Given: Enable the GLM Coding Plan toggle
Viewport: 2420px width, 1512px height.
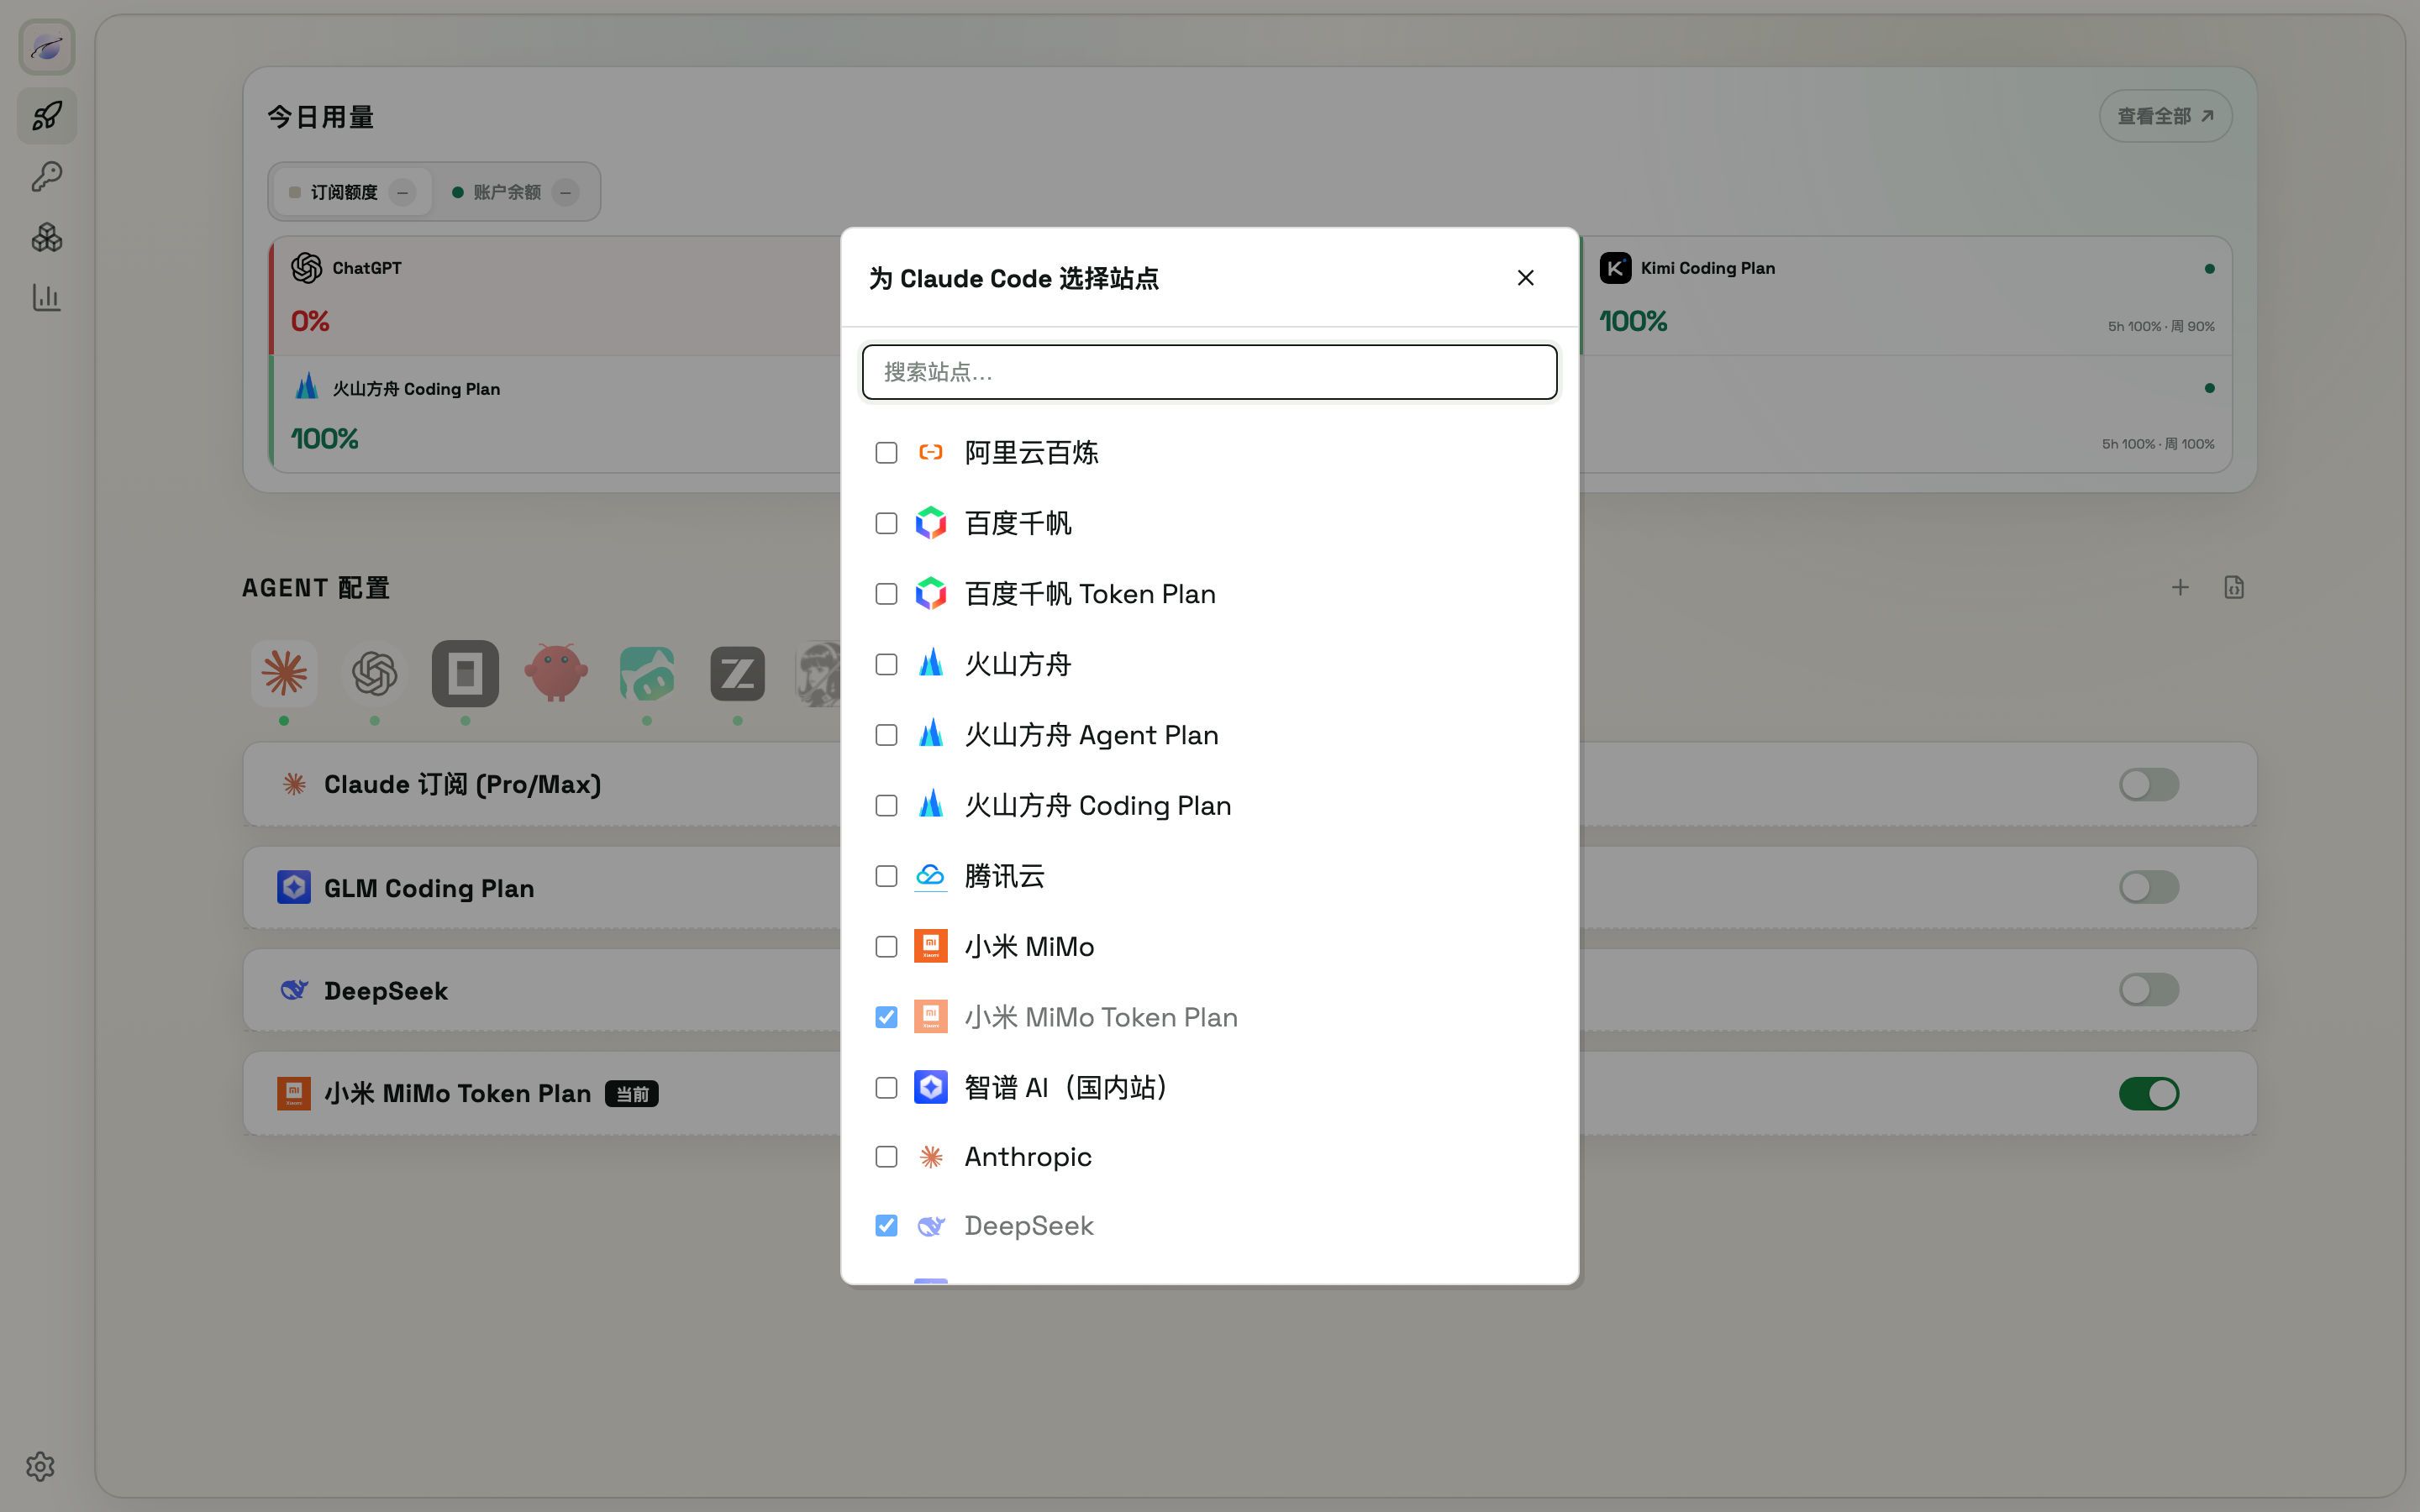Looking at the screenshot, I should click(x=2149, y=887).
